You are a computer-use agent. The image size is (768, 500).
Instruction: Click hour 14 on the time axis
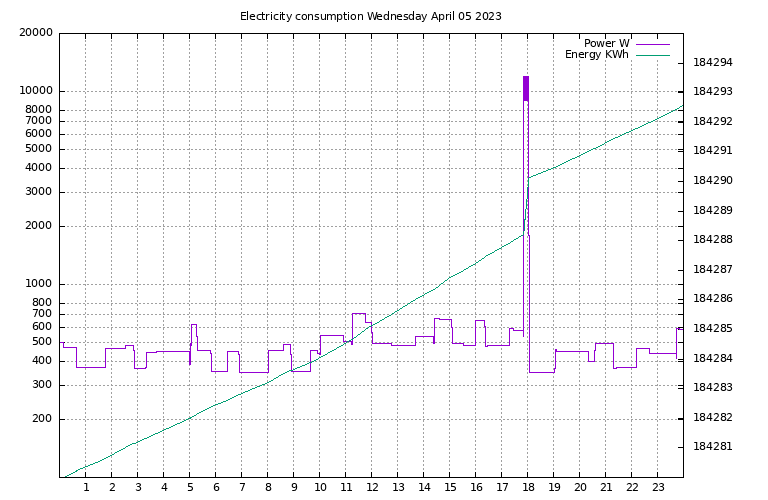424,487
